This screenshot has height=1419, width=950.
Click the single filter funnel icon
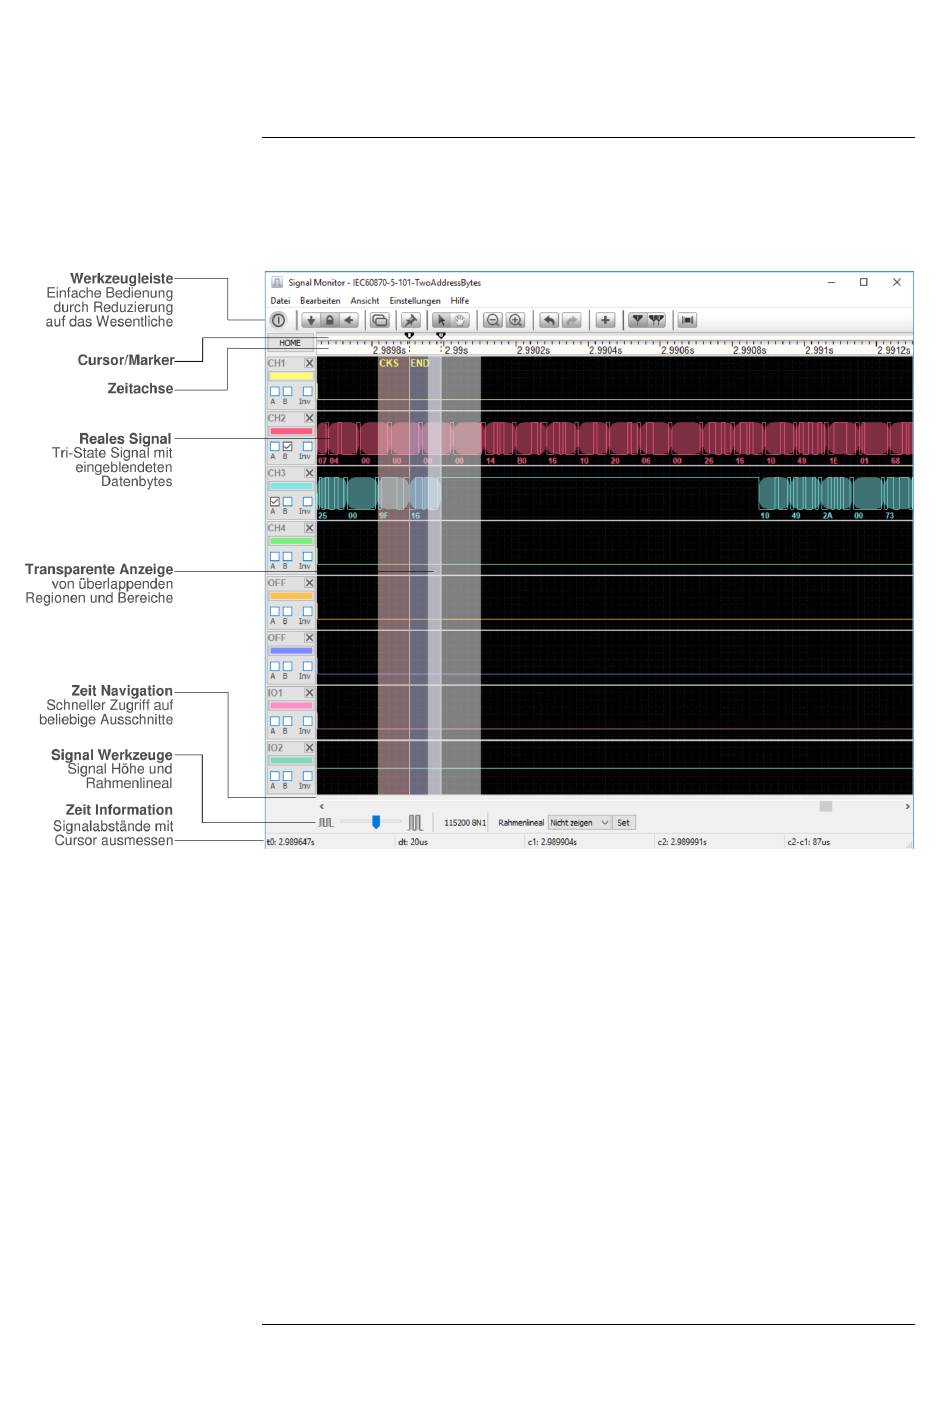point(636,320)
